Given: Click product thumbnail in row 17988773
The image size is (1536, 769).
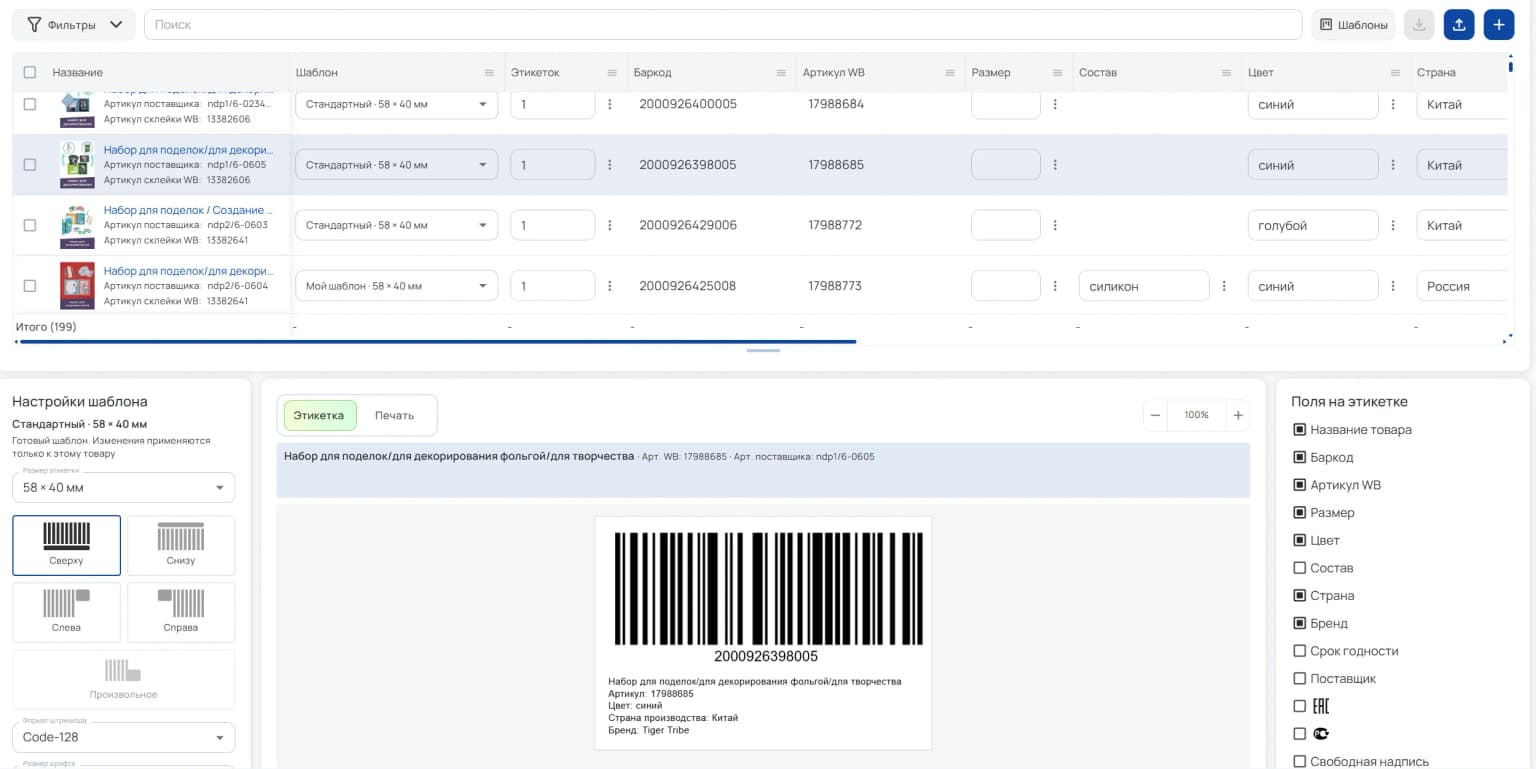Looking at the screenshot, I should point(77,285).
